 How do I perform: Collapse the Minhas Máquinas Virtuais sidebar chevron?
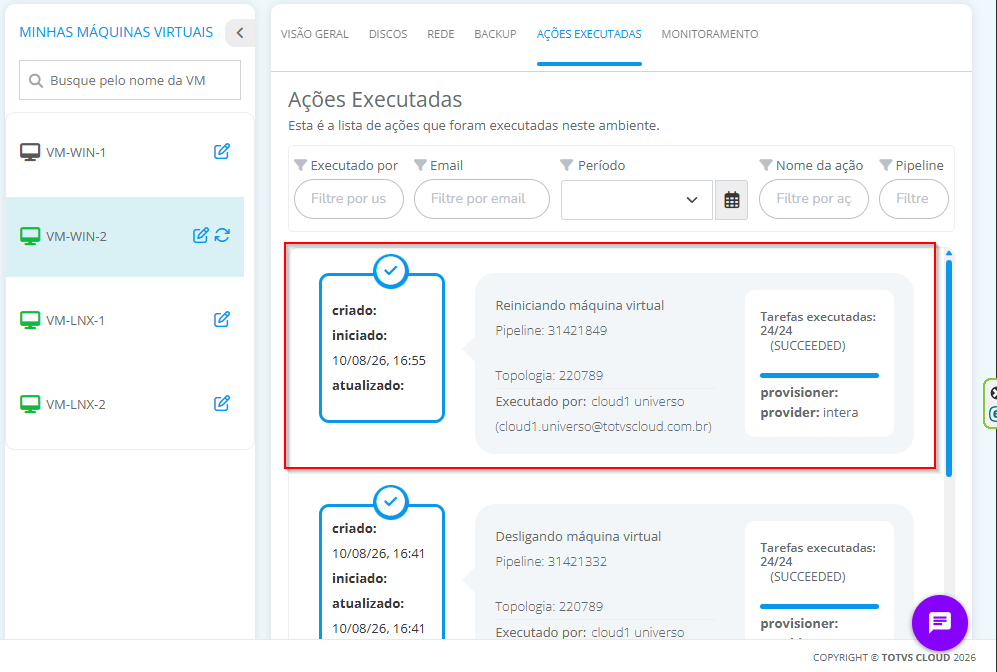[240, 33]
